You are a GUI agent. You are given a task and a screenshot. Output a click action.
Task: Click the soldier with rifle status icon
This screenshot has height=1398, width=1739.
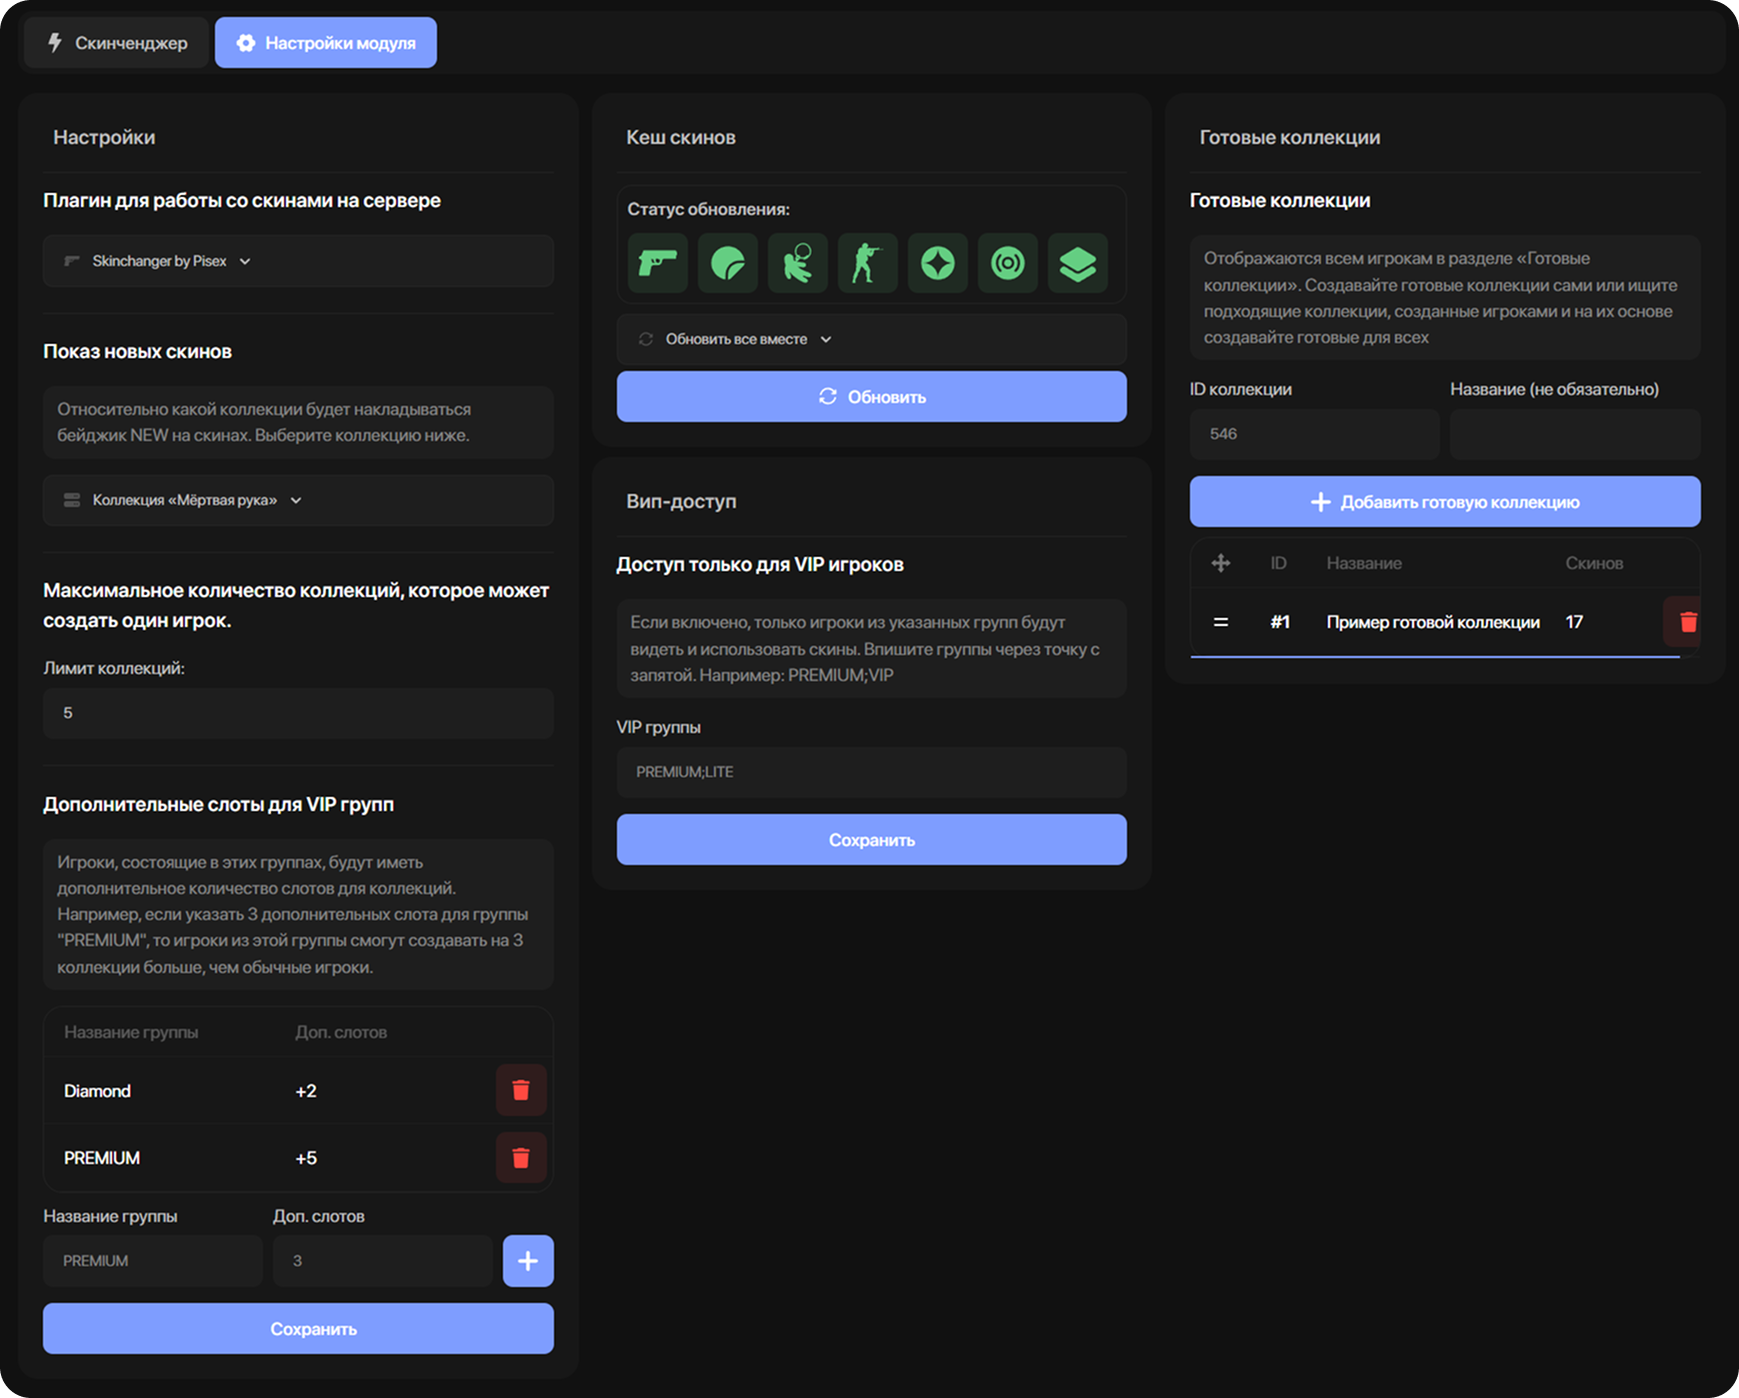point(868,263)
